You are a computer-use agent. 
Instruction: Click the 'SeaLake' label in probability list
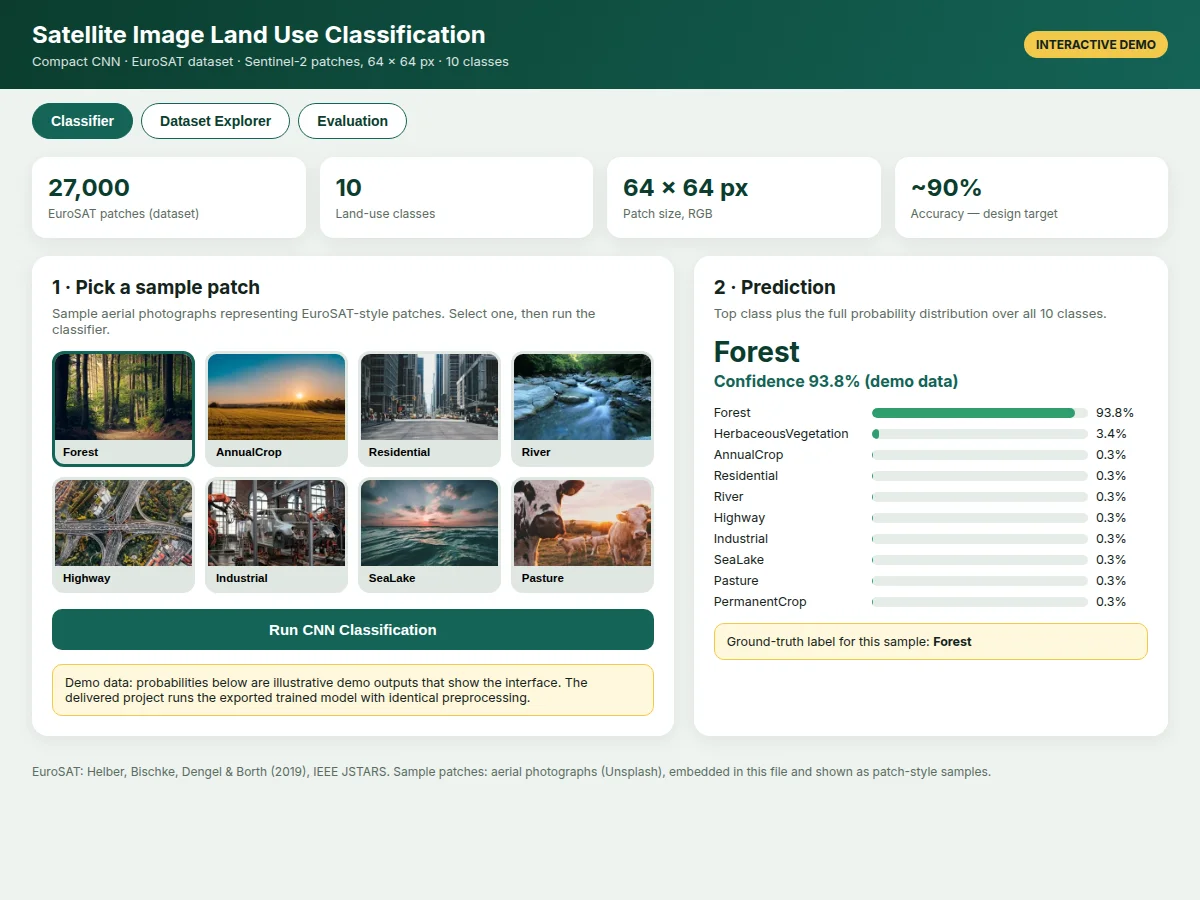coord(739,560)
